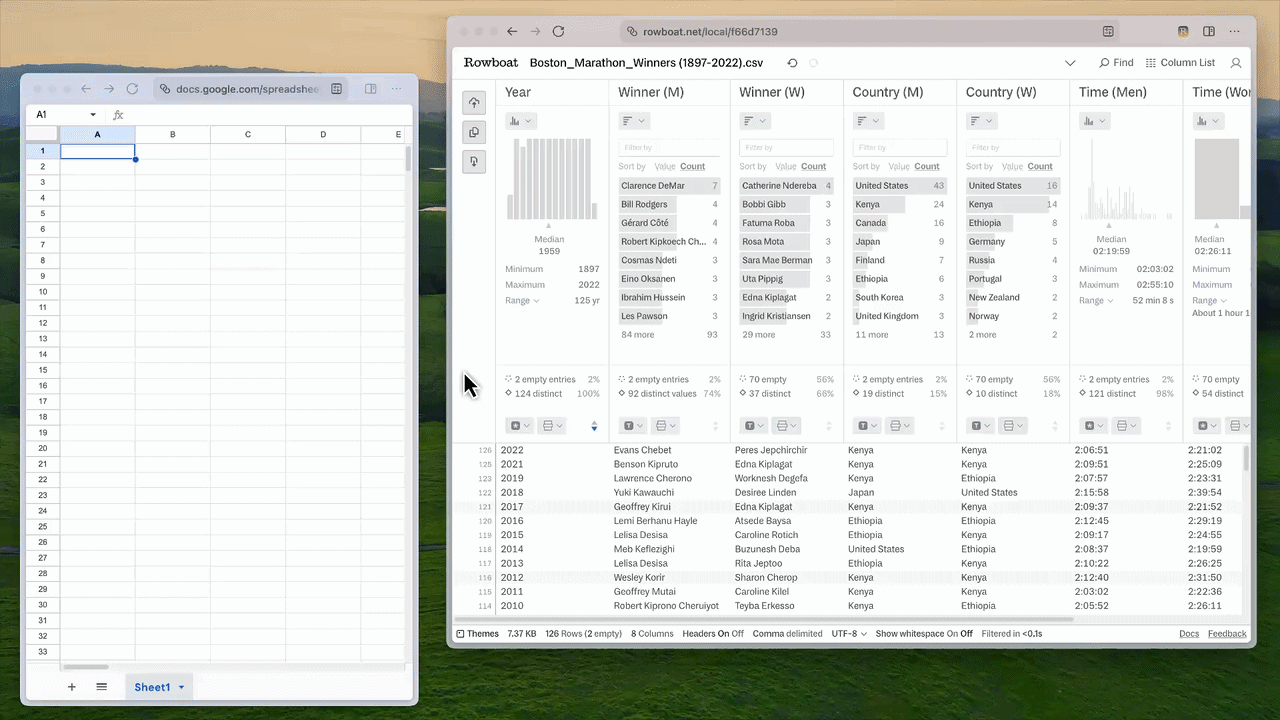Screen dimensions: 1280x720
Task: Click the sort arrows for the Year column
Action: tap(594, 426)
